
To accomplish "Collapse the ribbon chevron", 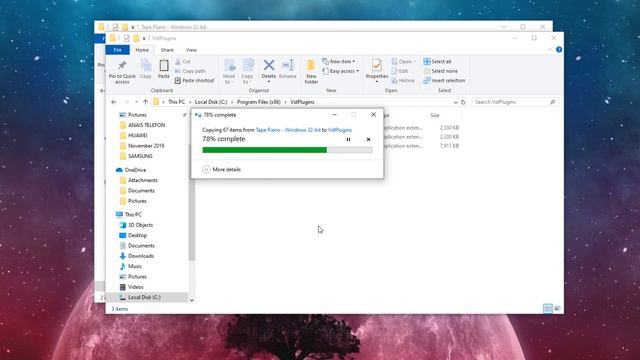I will pyautogui.click(x=549, y=49).
